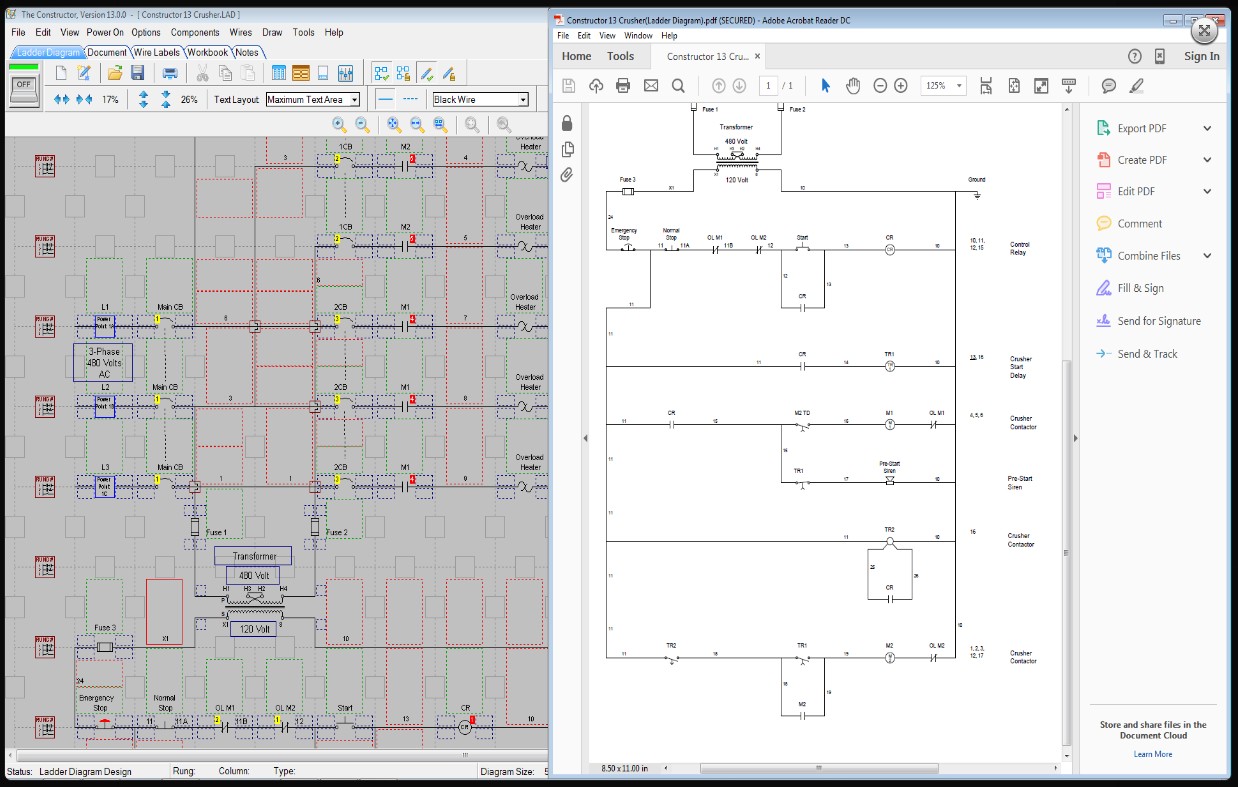The image size is (1238, 787).
Task: Expand the Combine Files tool
Action: 1207,256
